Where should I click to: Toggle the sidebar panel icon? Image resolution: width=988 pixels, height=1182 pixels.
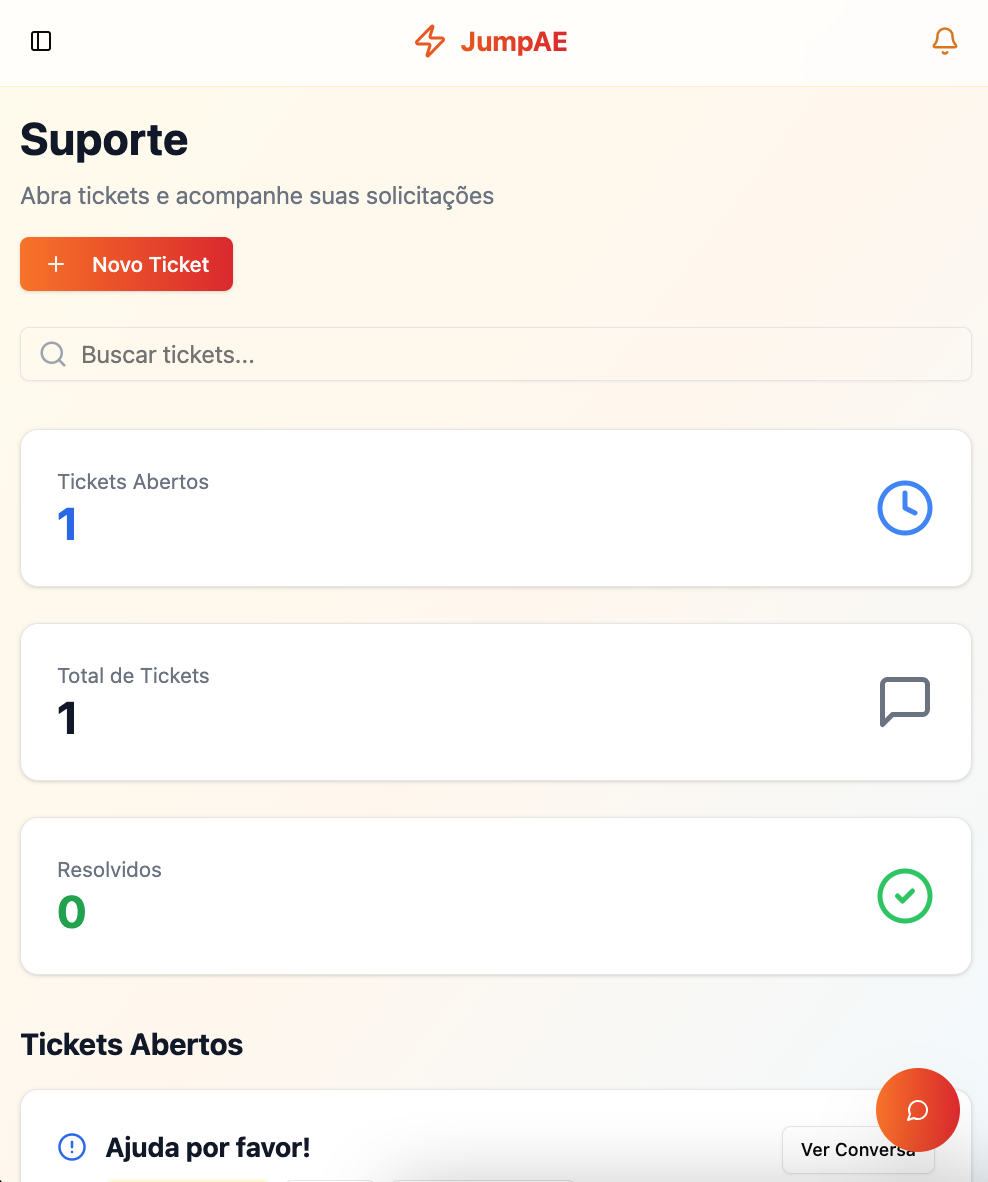tap(41, 41)
